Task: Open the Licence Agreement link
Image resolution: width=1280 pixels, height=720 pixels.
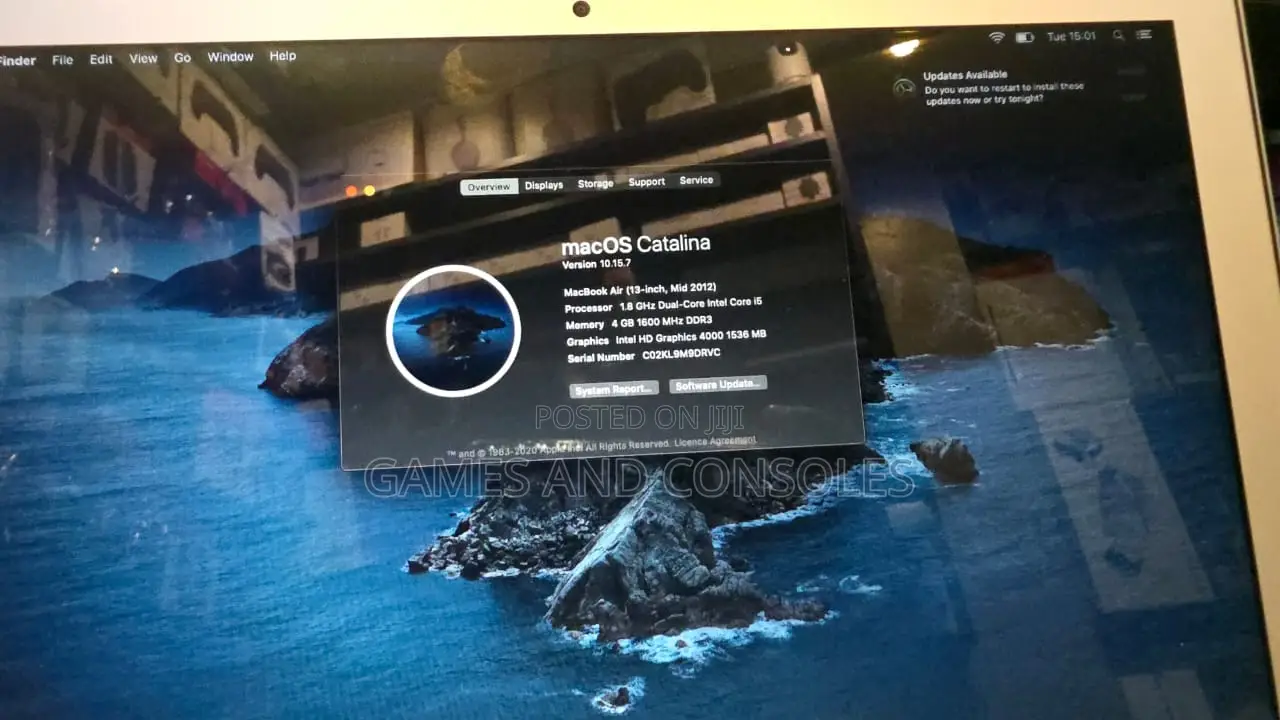Action: [715, 441]
